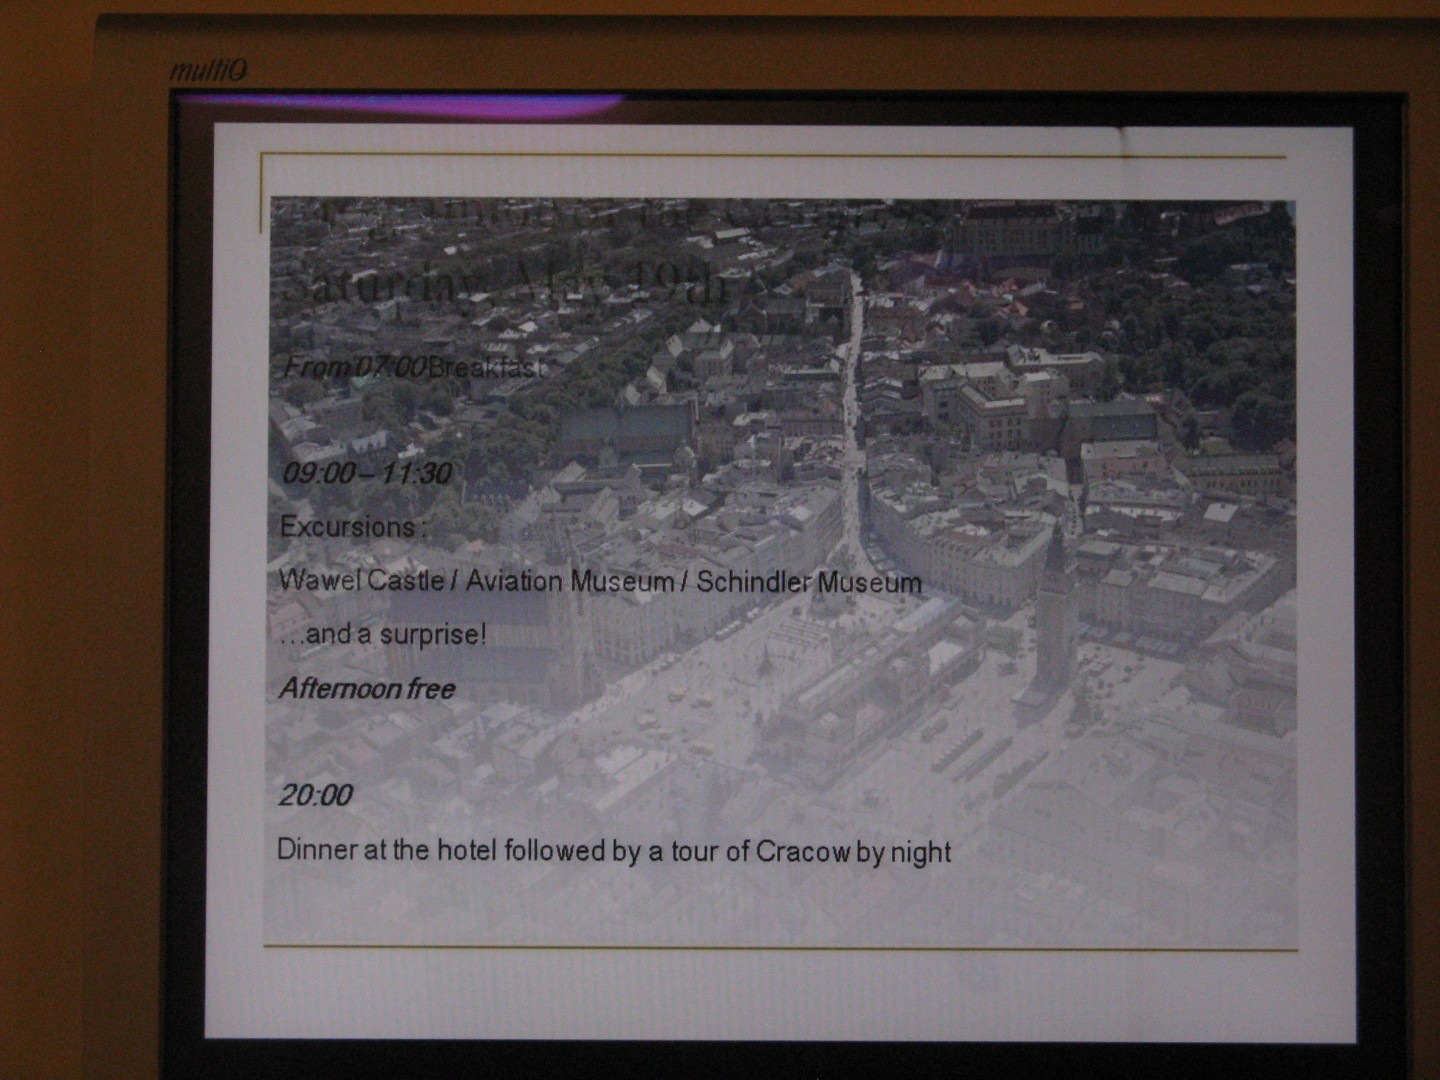Select the "...and a surprise!" line
Image resolution: width=1440 pixels, height=1080 pixels.
point(384,635)
